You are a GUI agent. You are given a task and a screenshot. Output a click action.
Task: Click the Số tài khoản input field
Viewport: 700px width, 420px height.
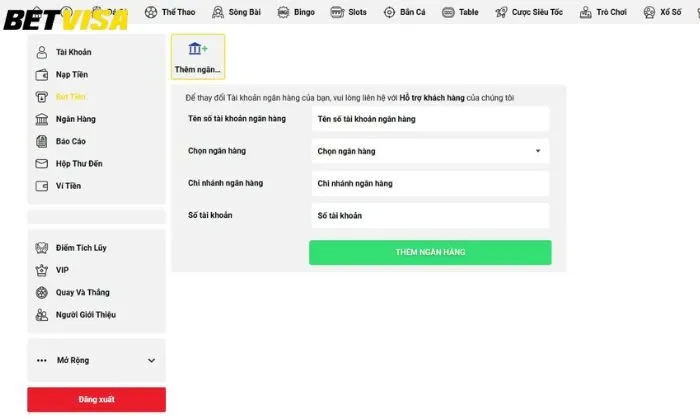[x=429, y=216]
